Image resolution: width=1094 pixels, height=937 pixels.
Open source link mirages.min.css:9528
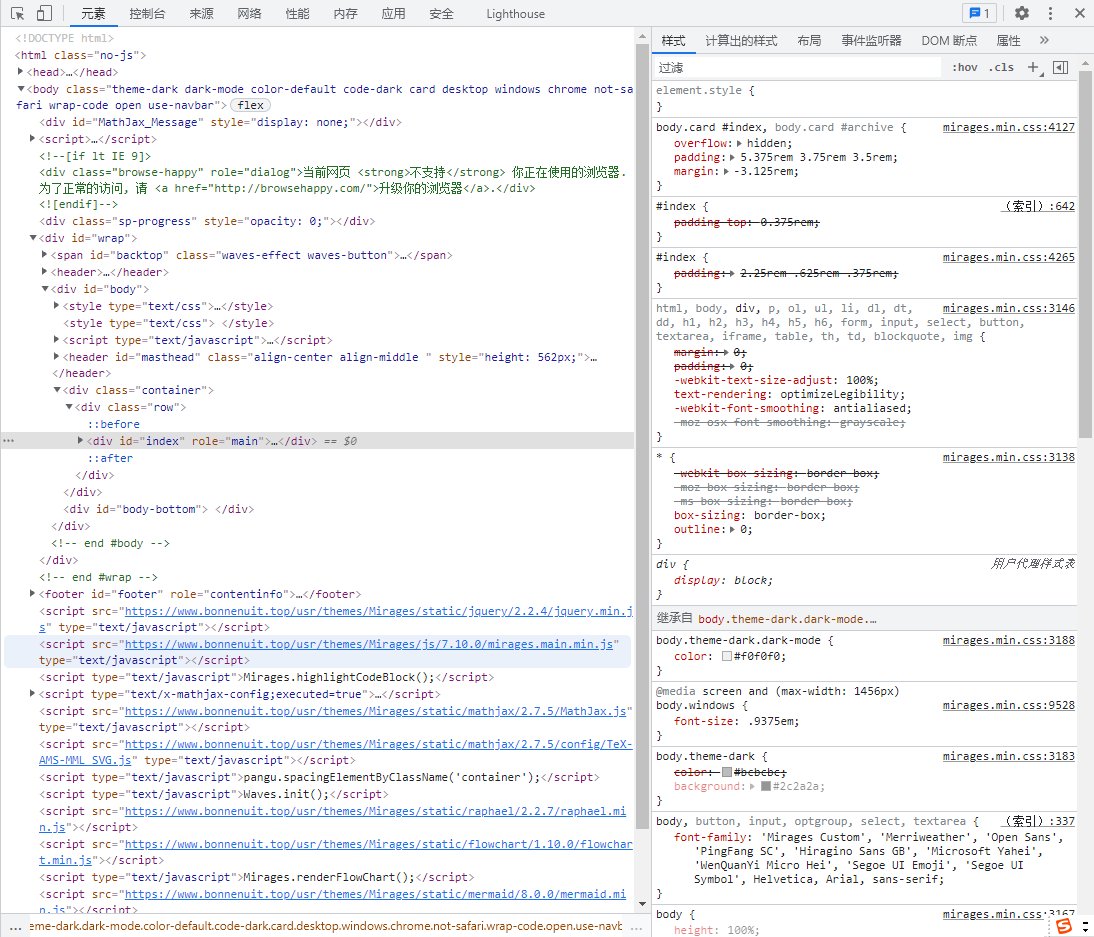click(x=1008, y=705)
